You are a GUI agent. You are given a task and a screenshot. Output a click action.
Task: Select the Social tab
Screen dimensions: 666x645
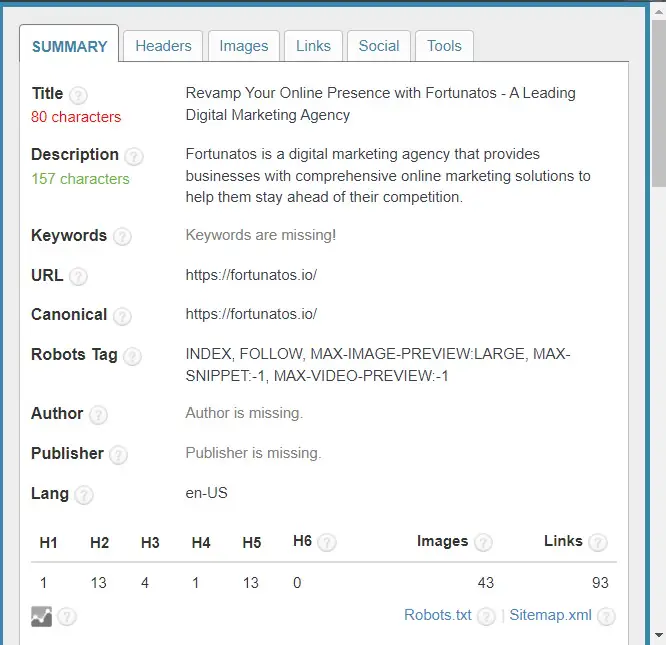point(379,46)
